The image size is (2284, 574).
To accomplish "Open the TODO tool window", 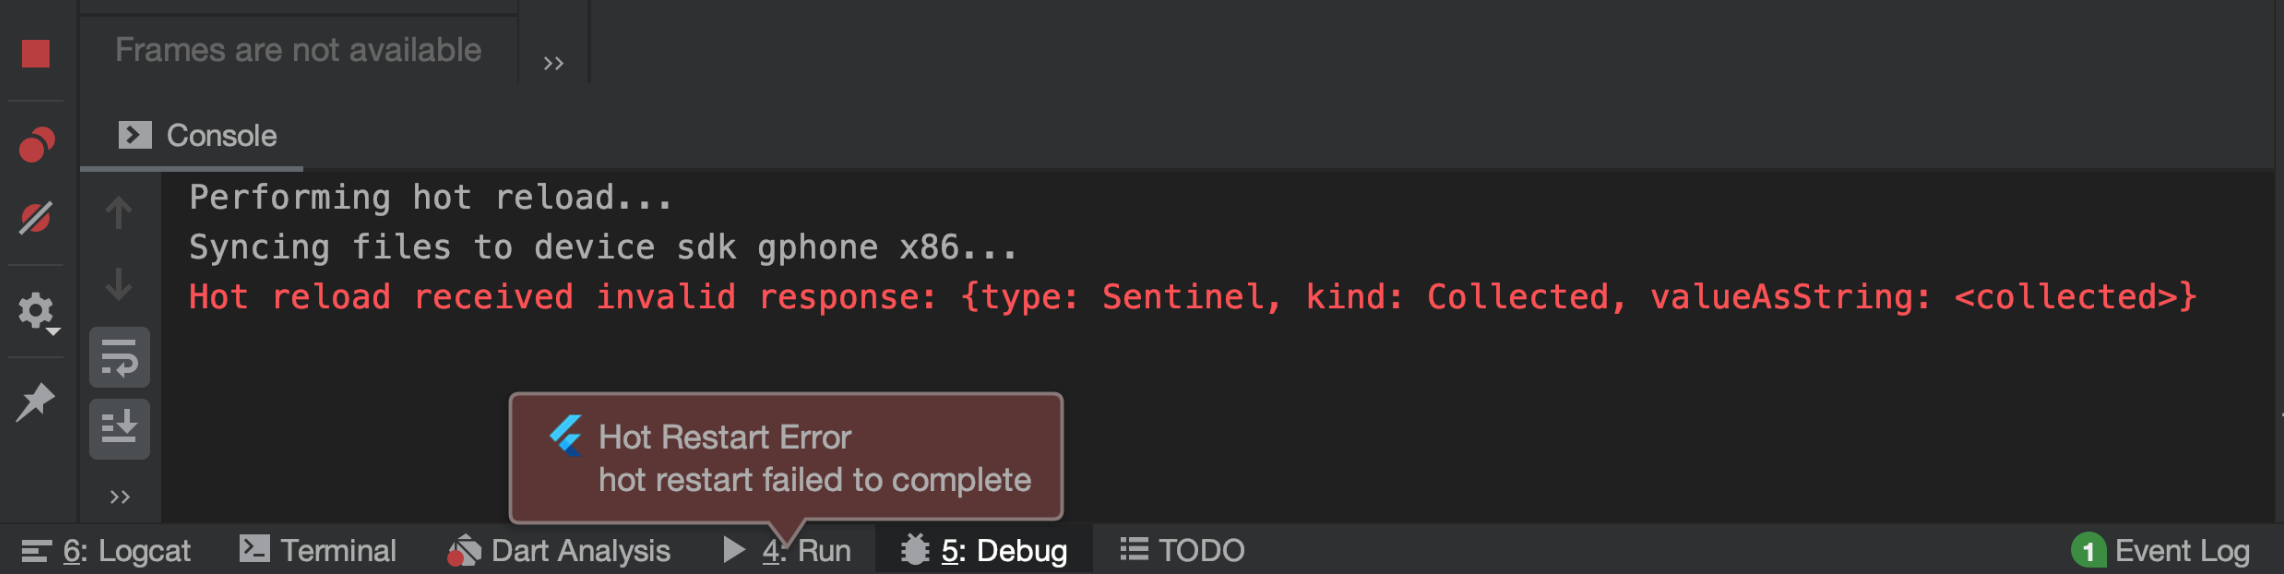I will click(x=1182, y=550).
